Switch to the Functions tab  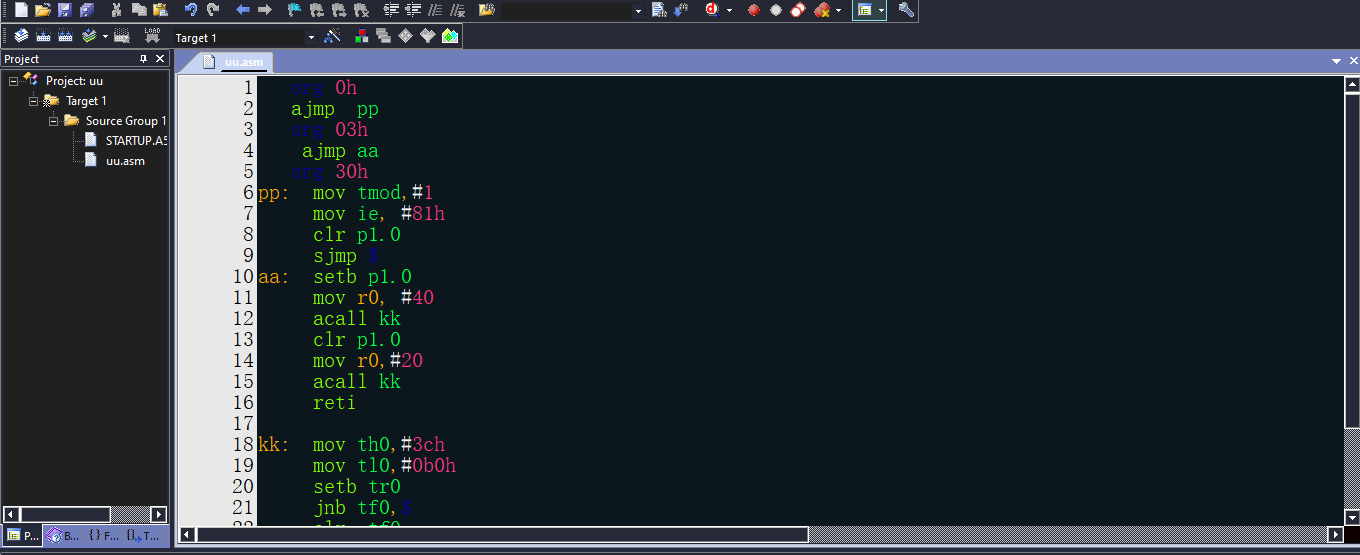point(103,536)
